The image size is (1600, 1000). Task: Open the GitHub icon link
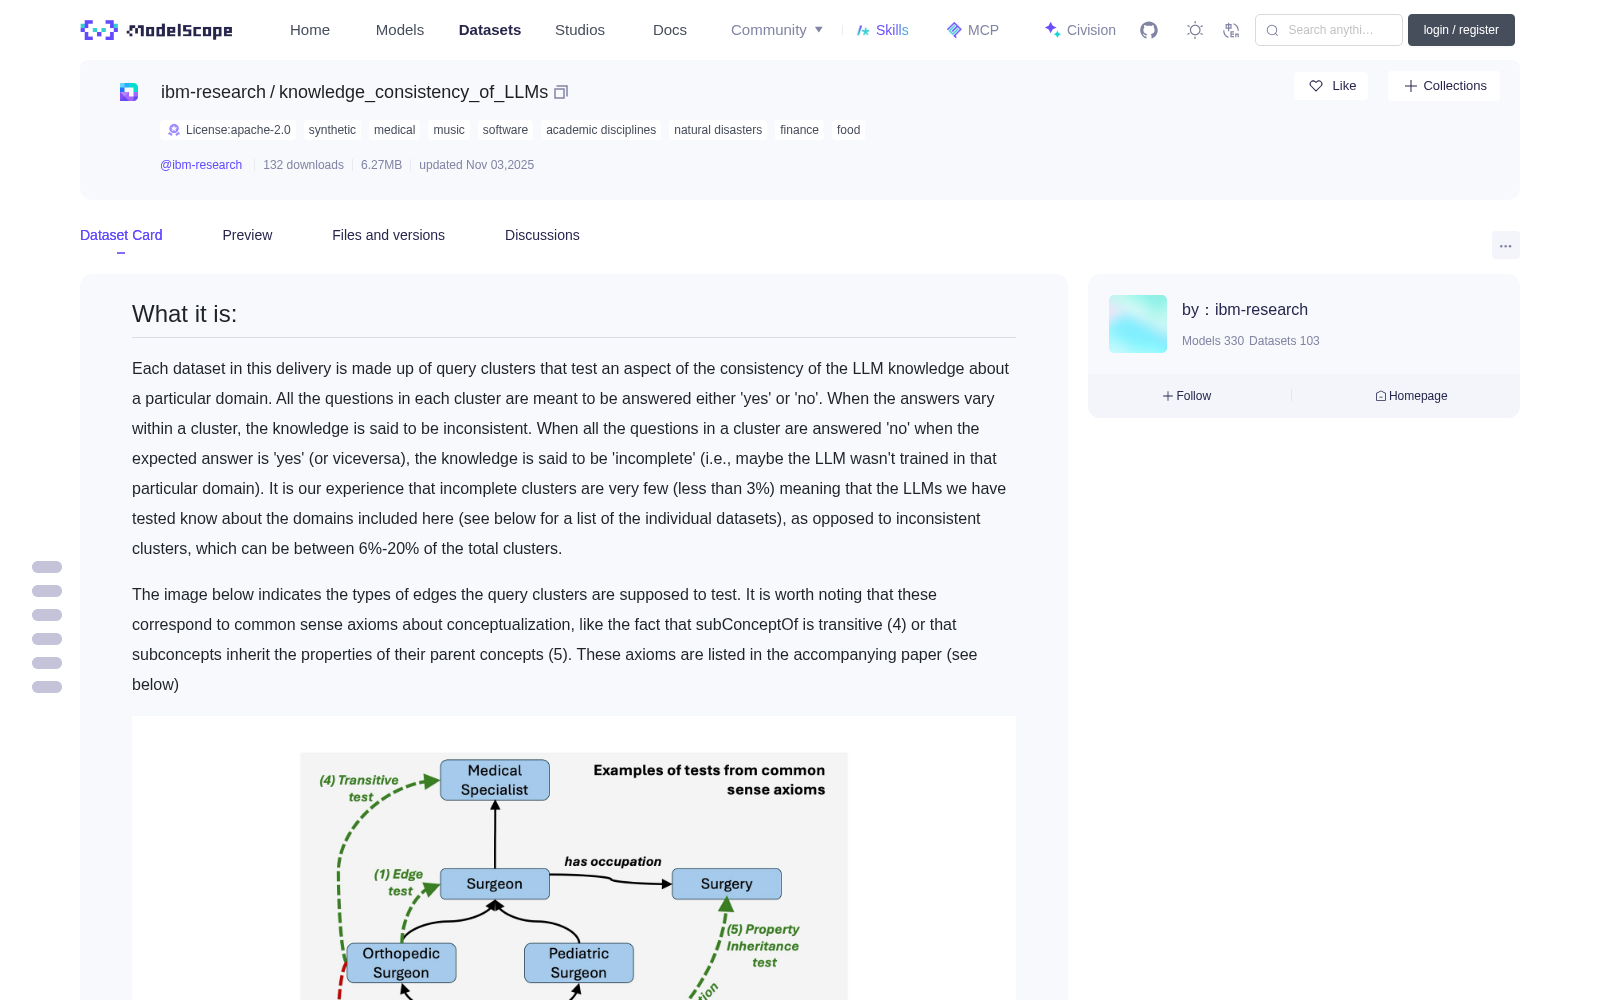1149,30
